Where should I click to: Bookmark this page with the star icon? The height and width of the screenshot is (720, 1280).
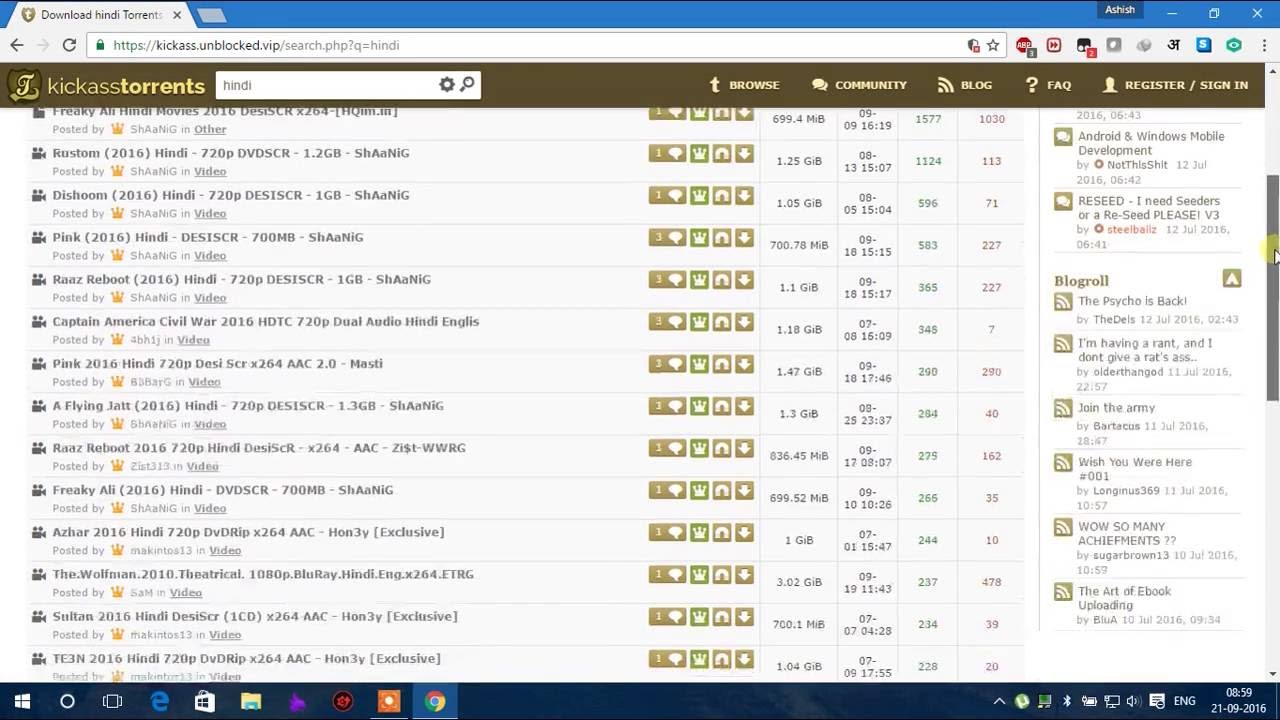pos(993,45)
